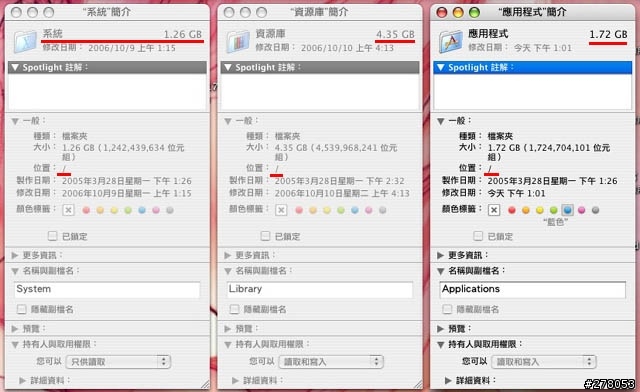640x392 pixels.
Task: Choose yellow color label in 應用程式 window
Action: coord(540,210)
